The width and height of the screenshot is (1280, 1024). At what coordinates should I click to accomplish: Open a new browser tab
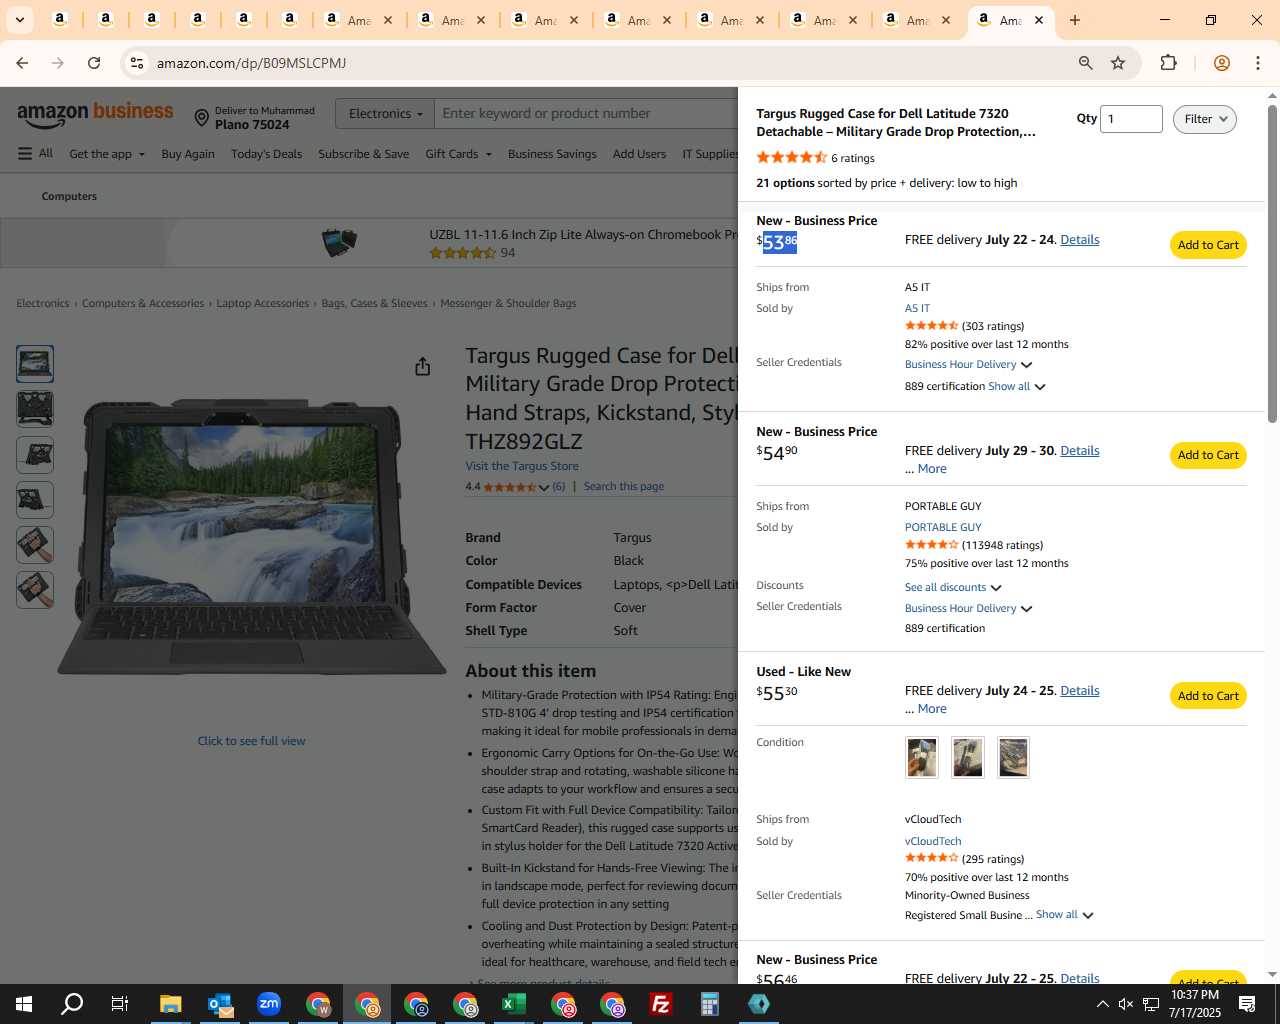pyautogui.click(x=1075, y=20)
